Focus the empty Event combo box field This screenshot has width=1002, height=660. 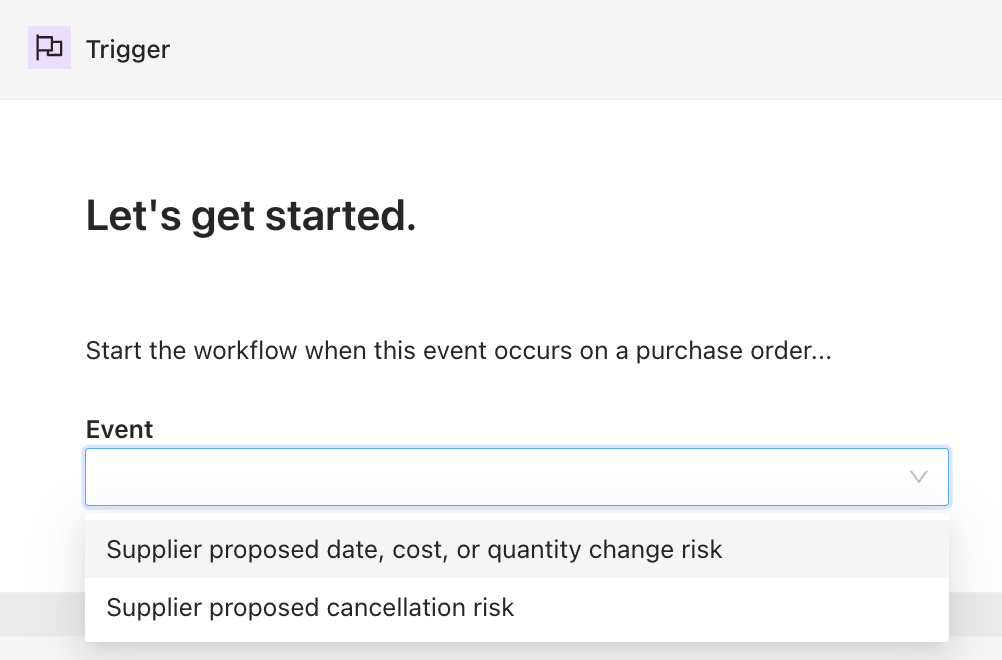pyautogui.click(x=517, y=477)
